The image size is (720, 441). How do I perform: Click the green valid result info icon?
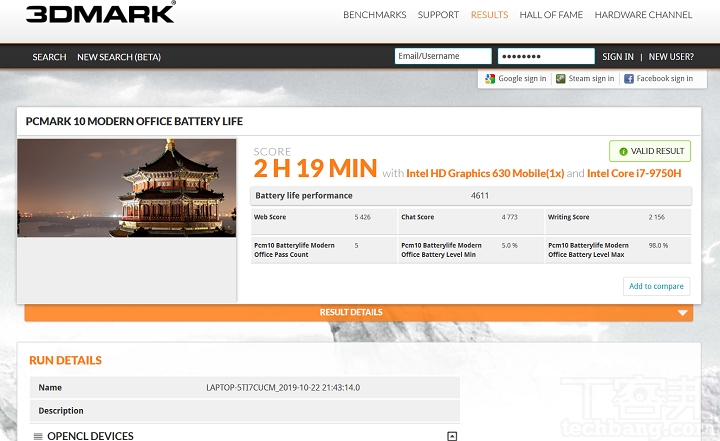point(623,152)
